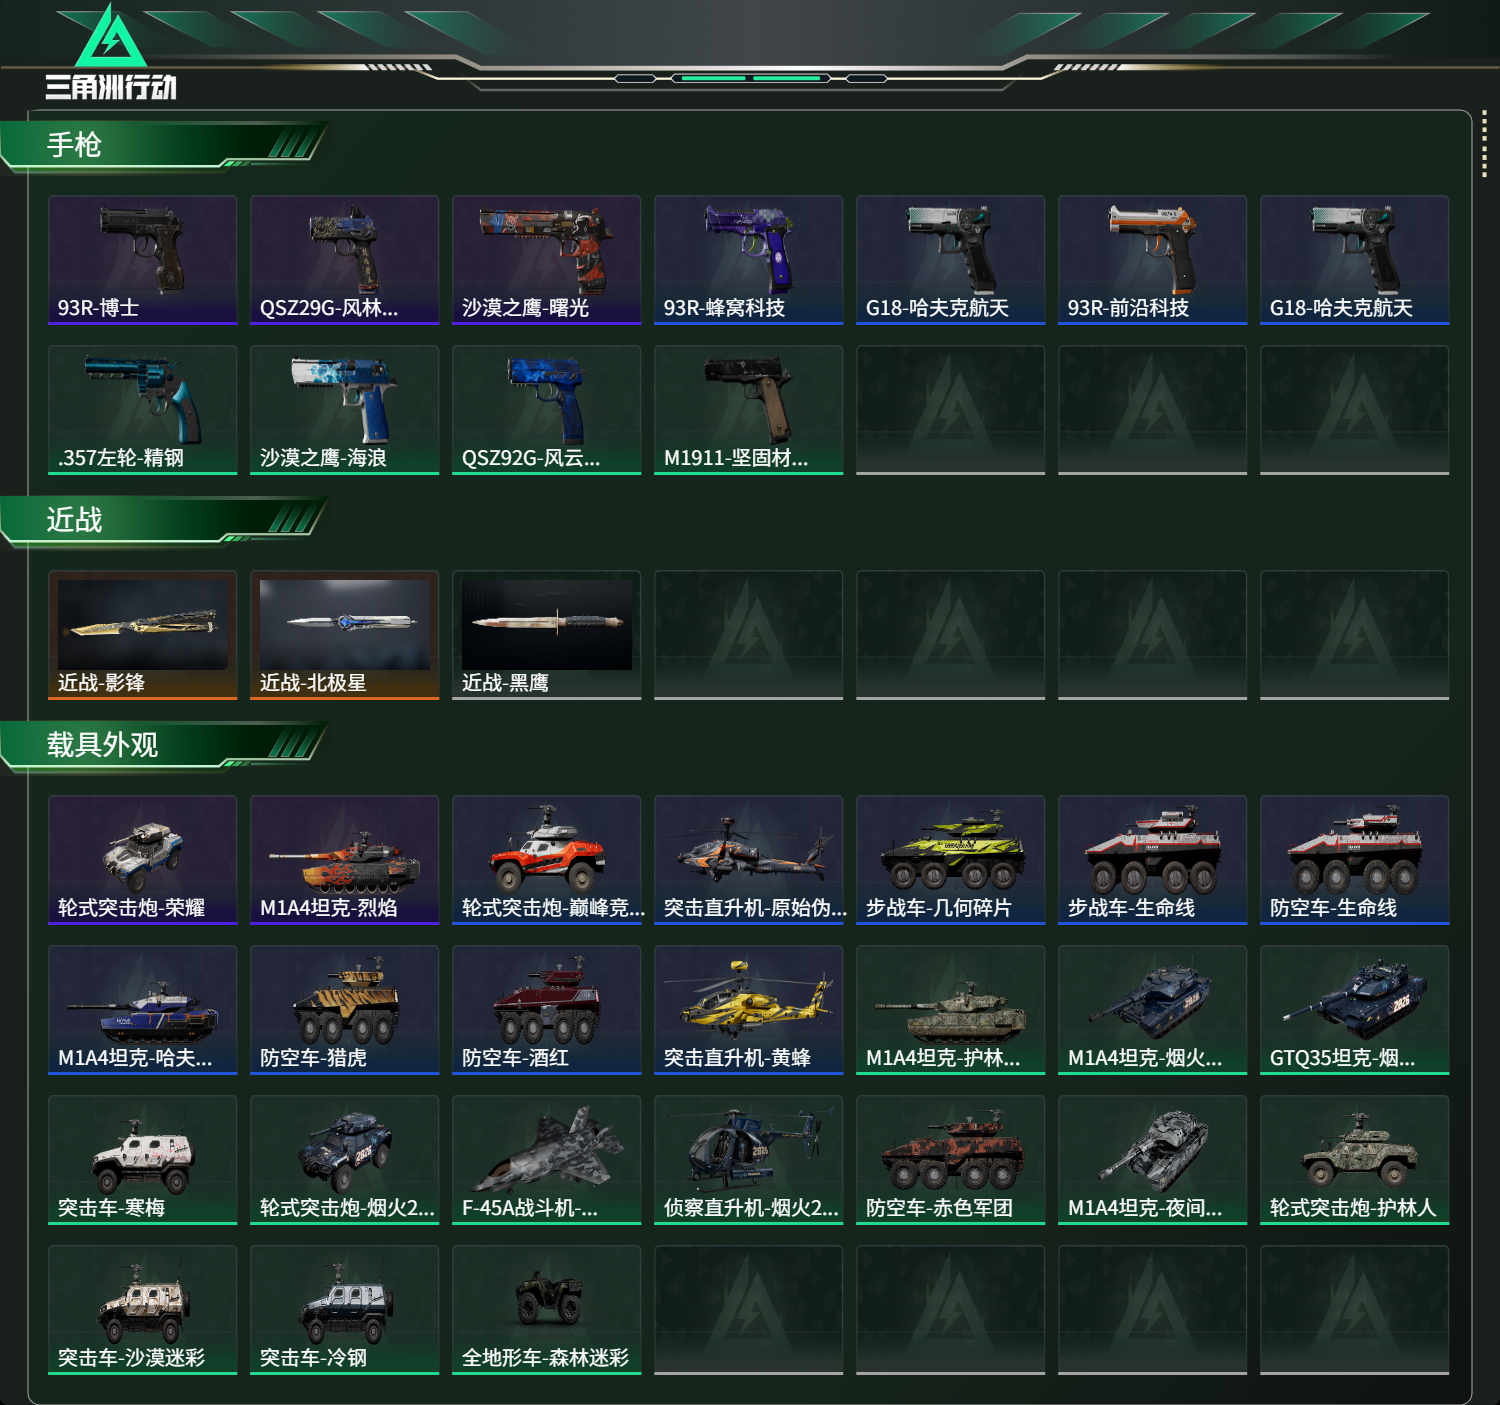Click the 步战车-生命线 vehicle skin
Viewport: 1500px width, 1405px height.
click(1153, 860)
